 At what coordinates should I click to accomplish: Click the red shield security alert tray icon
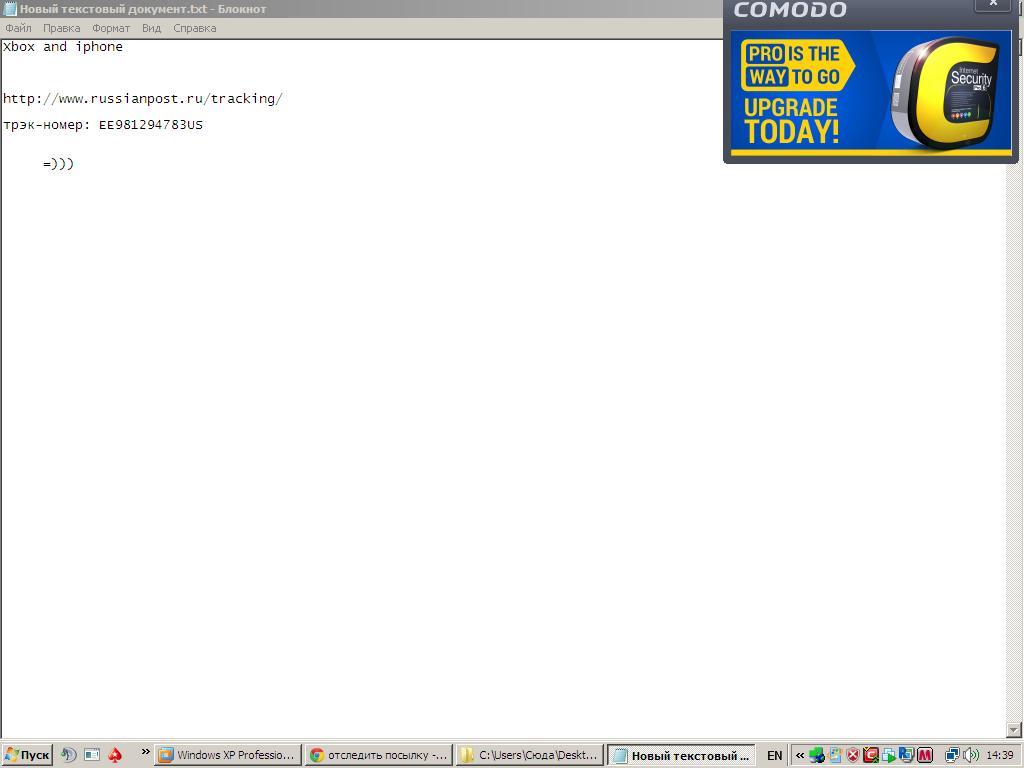(x=853, y=755)
